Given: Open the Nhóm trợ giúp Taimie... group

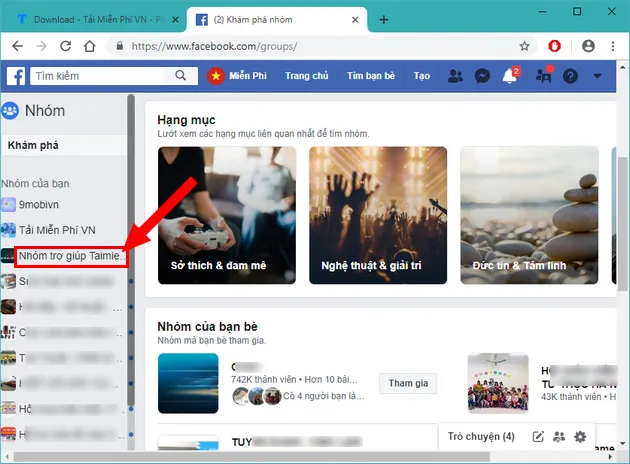Looking at the screenshot, I should (71, 256).
